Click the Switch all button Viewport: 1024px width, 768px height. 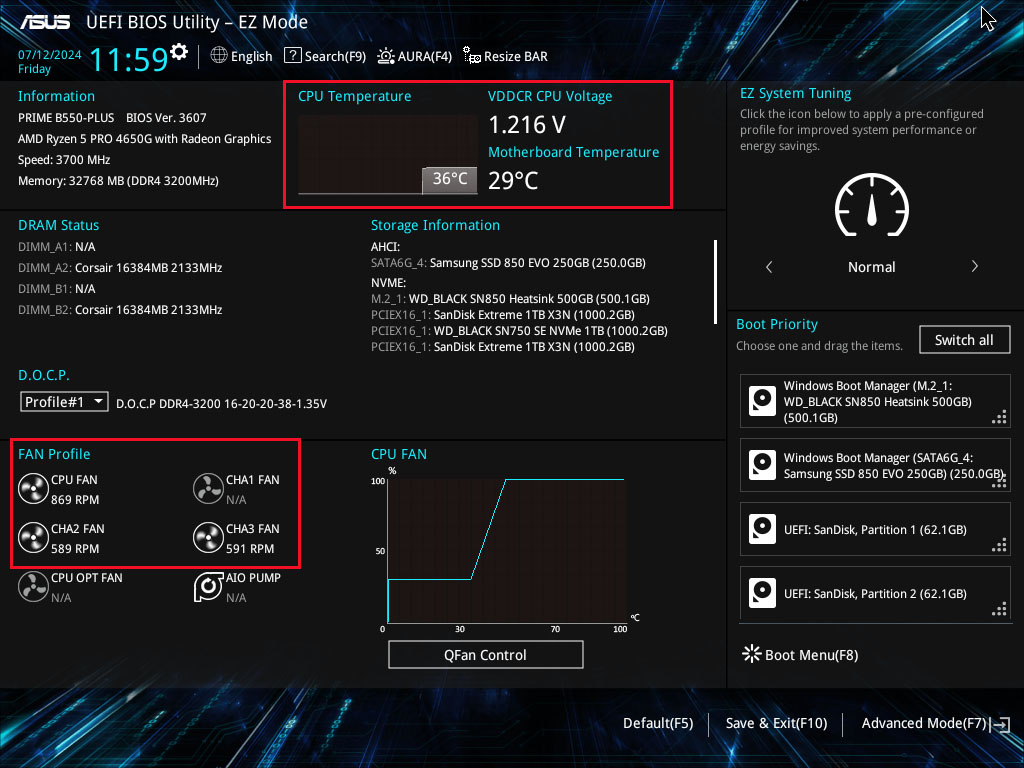[965, 340]
